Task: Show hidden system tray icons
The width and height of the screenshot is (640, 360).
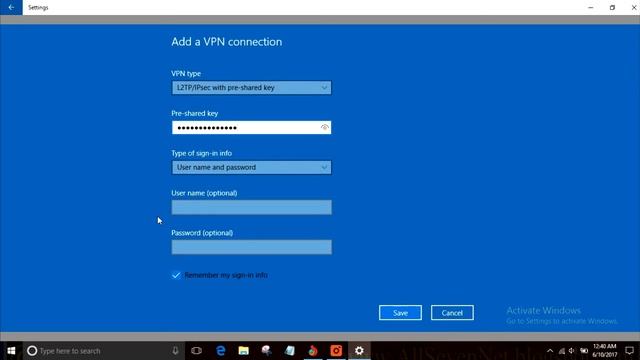Action: coord(550,351)
